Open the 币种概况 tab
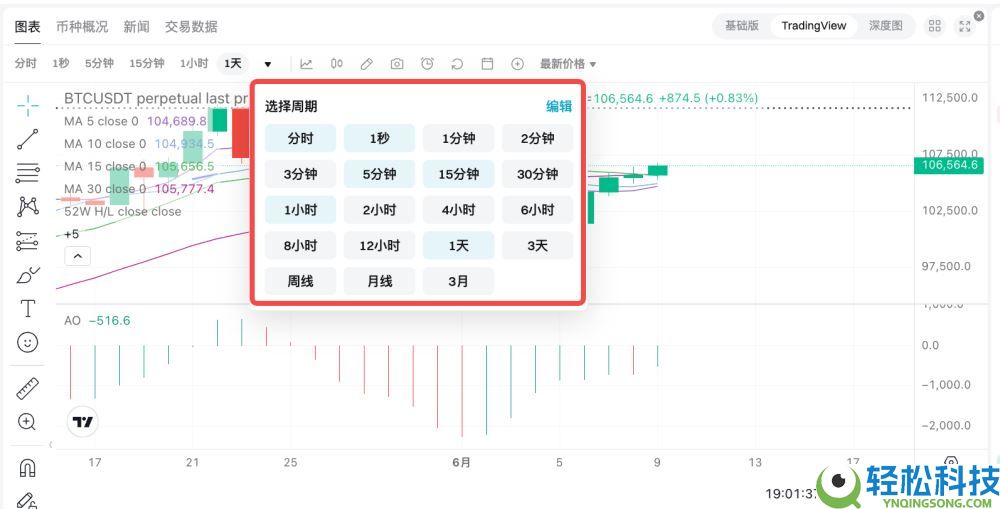 coord(82,26)
